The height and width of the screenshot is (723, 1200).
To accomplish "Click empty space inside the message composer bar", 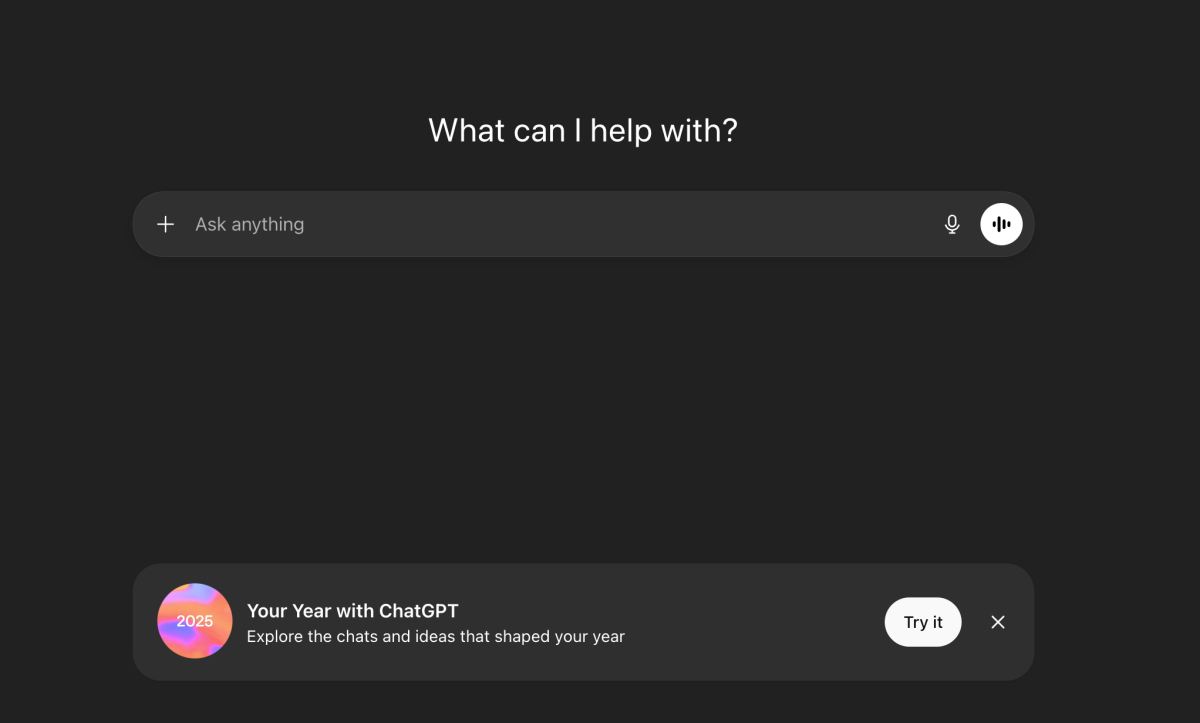I will (650, 224).
